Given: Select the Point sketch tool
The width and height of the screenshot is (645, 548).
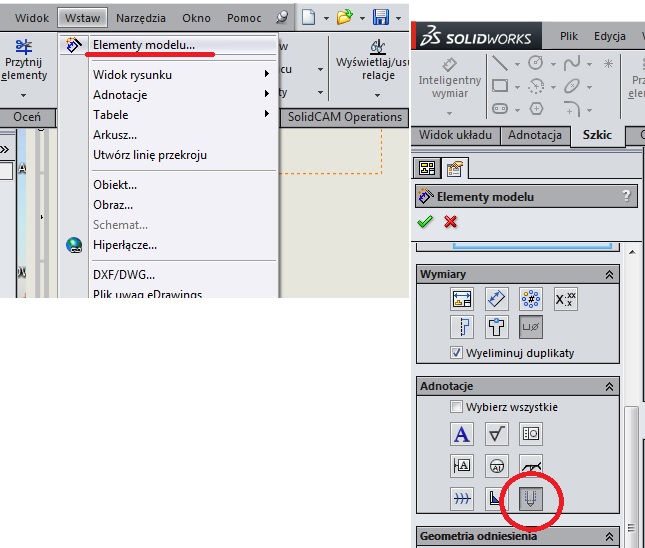Looking at the screenshot, I should tap(608, 63).
